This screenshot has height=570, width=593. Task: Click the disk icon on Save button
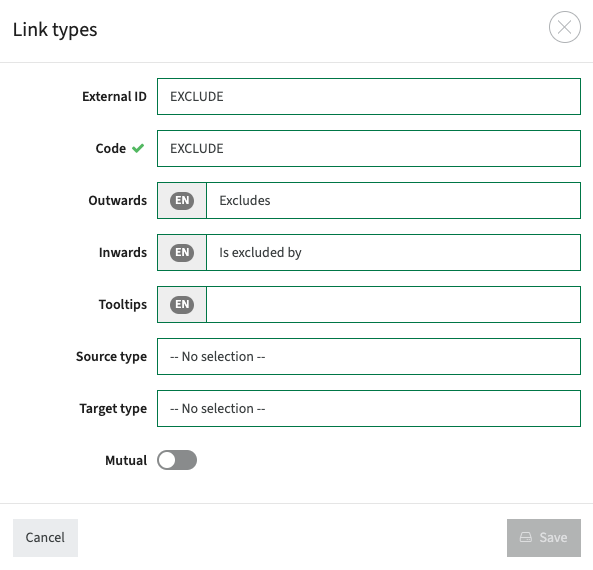[526, 537]
